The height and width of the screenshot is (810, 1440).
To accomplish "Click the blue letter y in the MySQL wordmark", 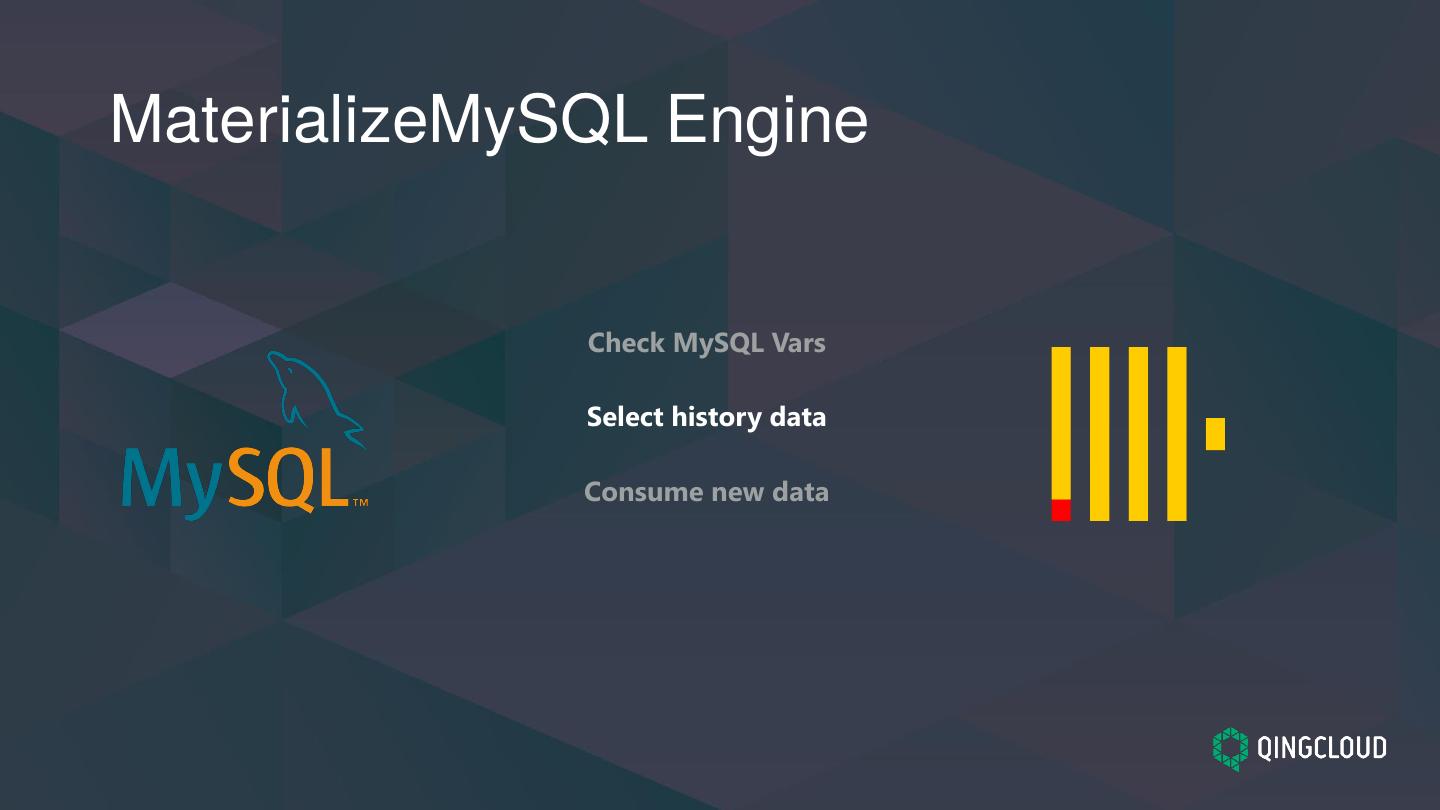I will [x=205, y=485].
